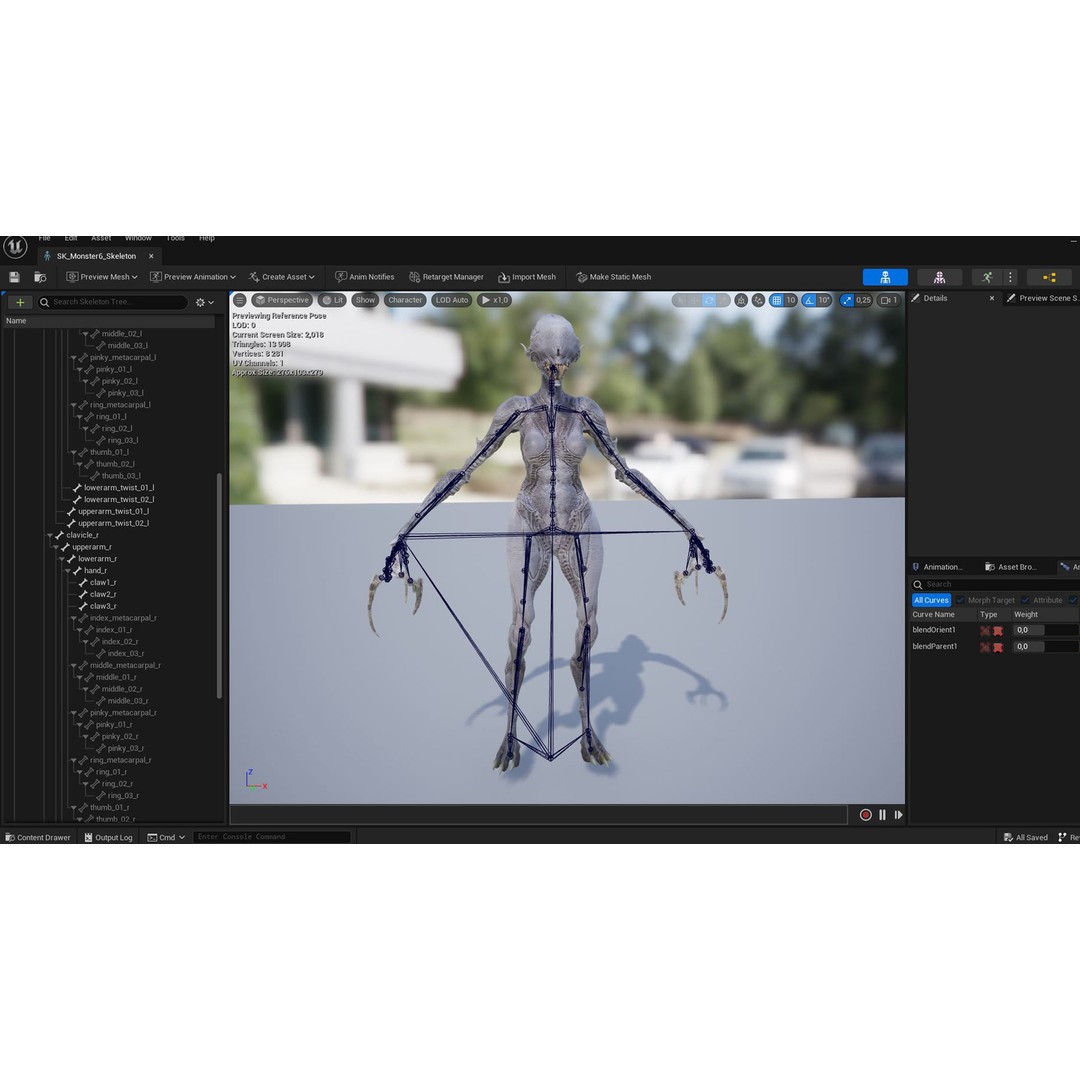
Task: Toggle rotation angle snapping
Action: pos(809,300)
